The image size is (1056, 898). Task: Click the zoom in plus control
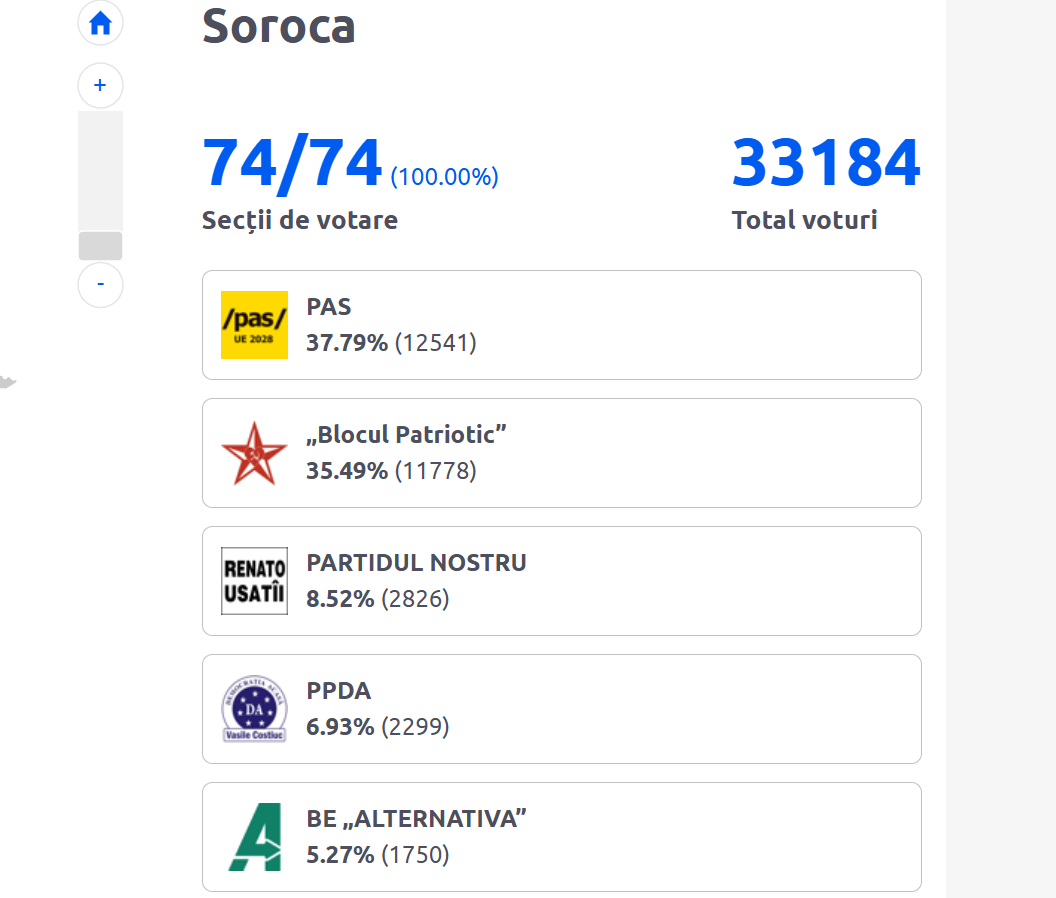100,85
